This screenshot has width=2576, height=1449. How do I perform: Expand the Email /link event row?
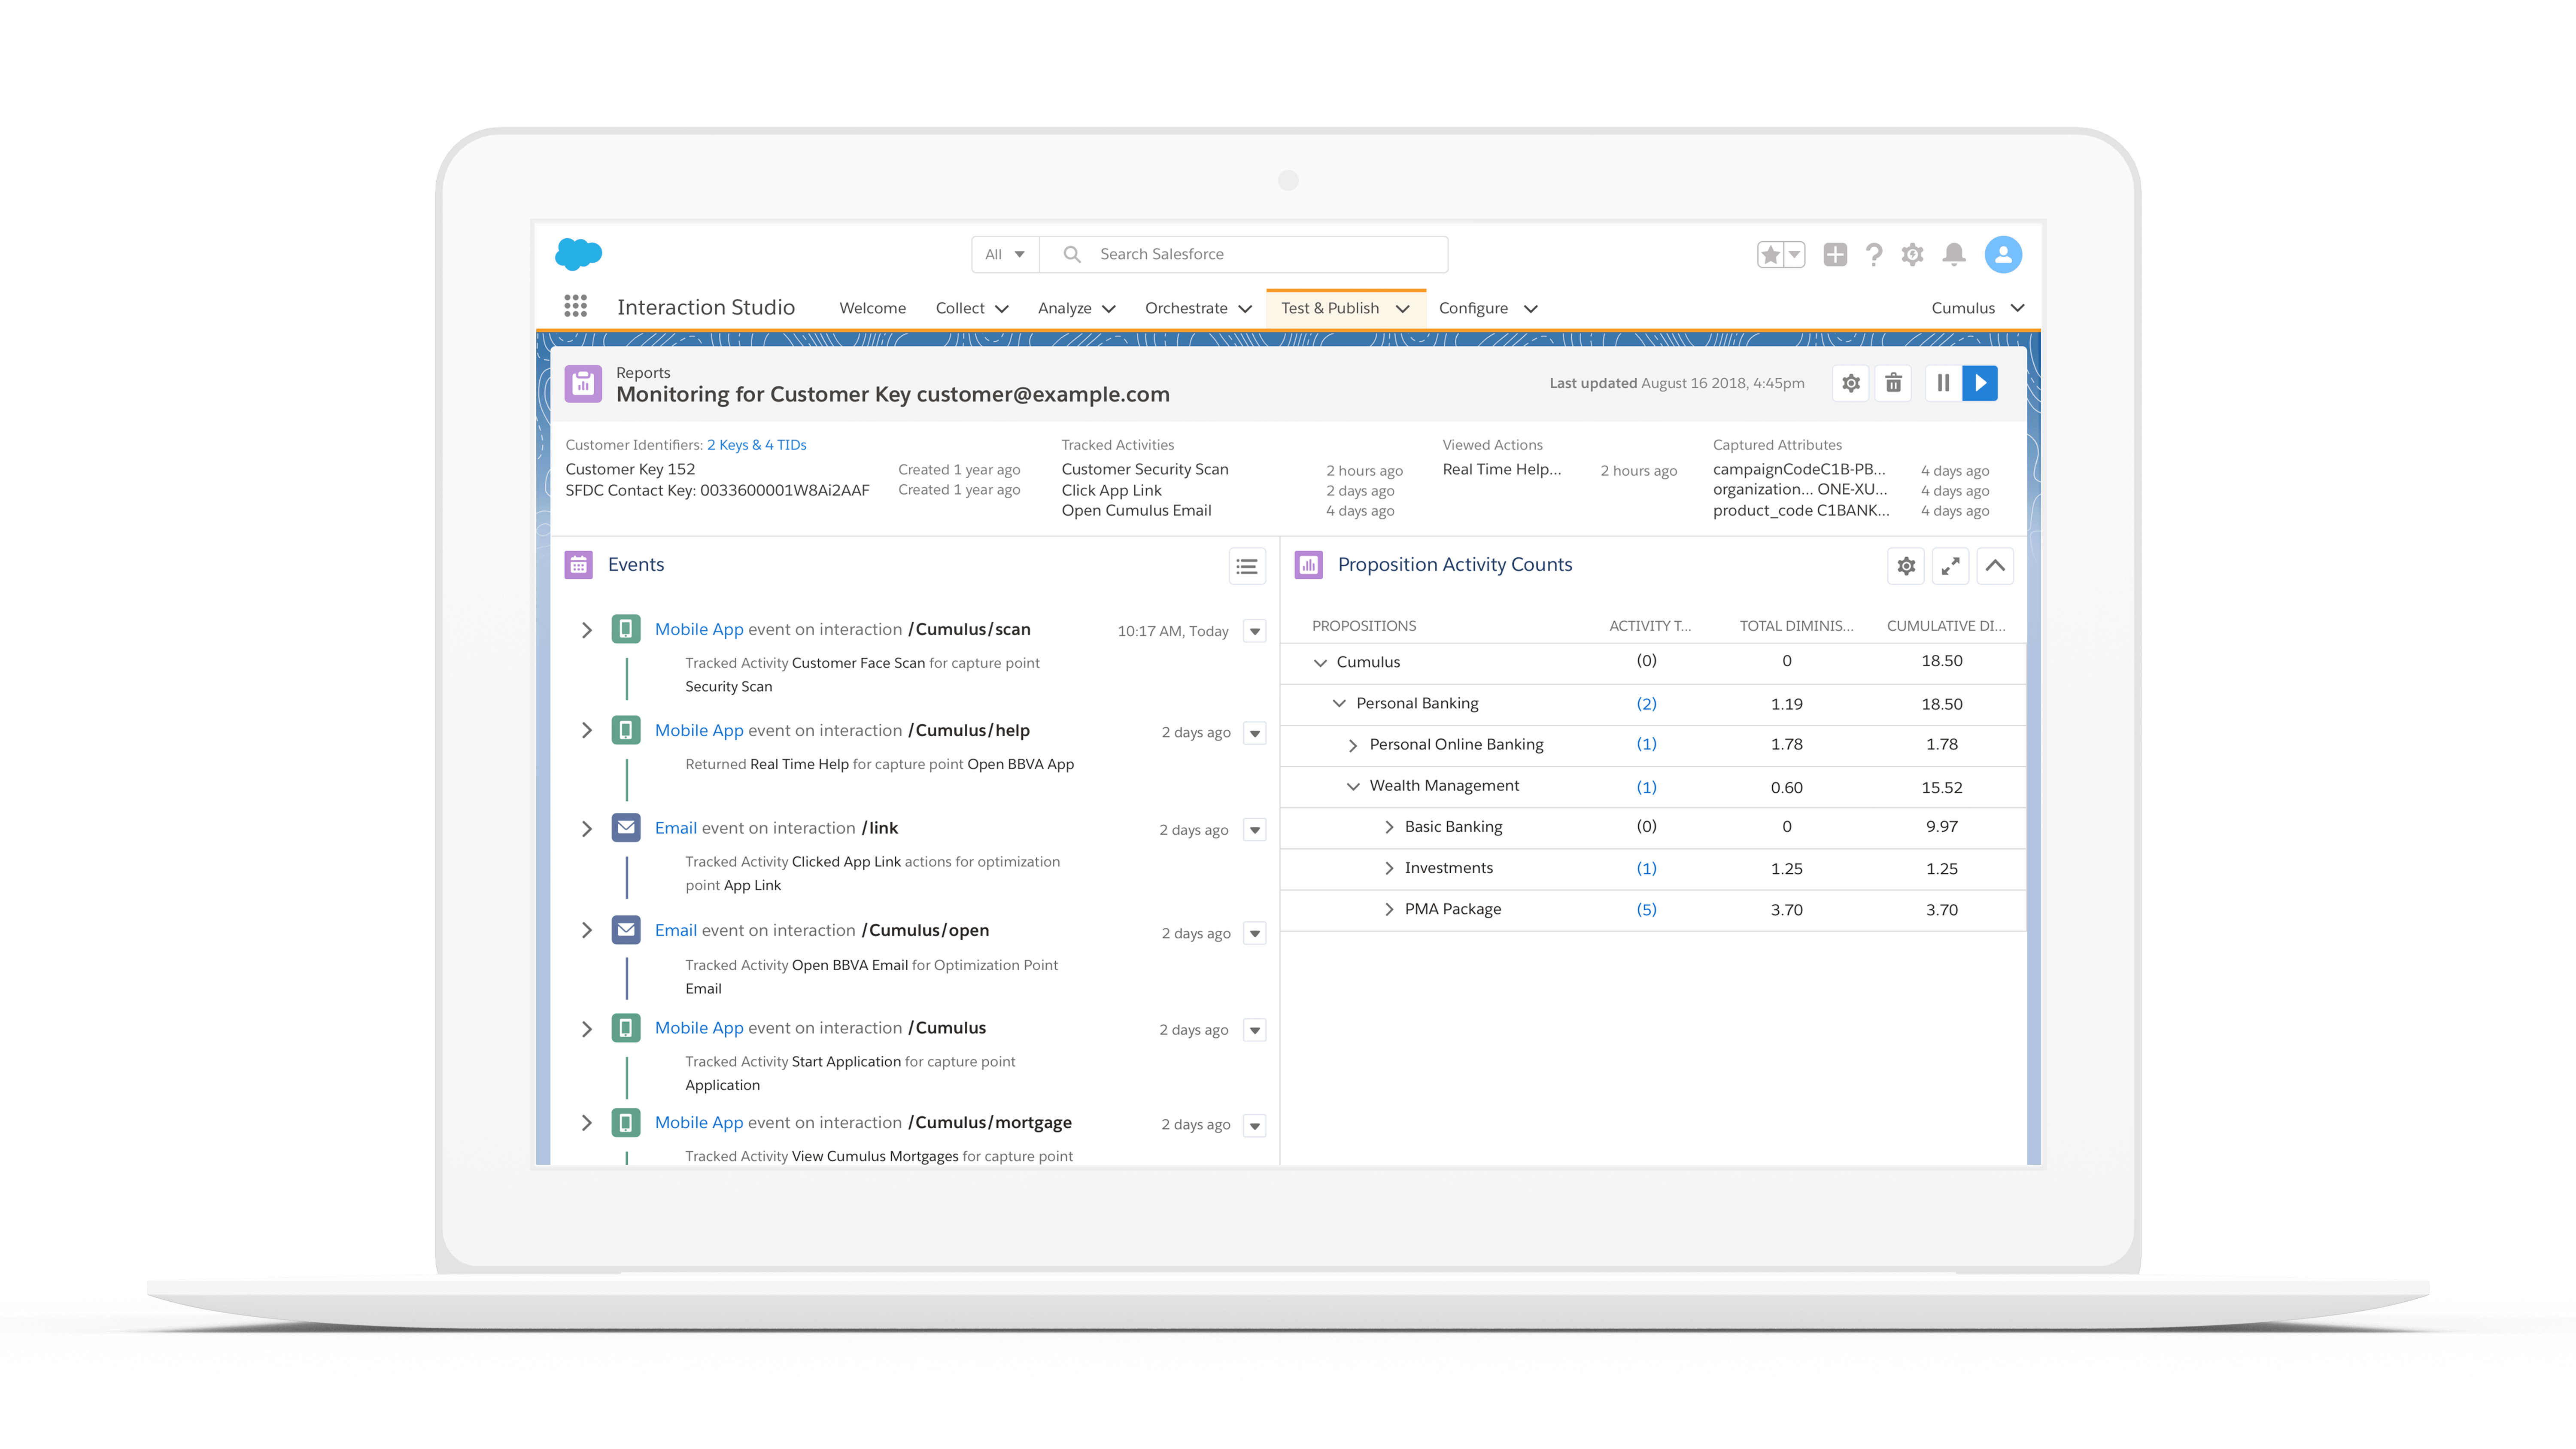pos(587,829)
